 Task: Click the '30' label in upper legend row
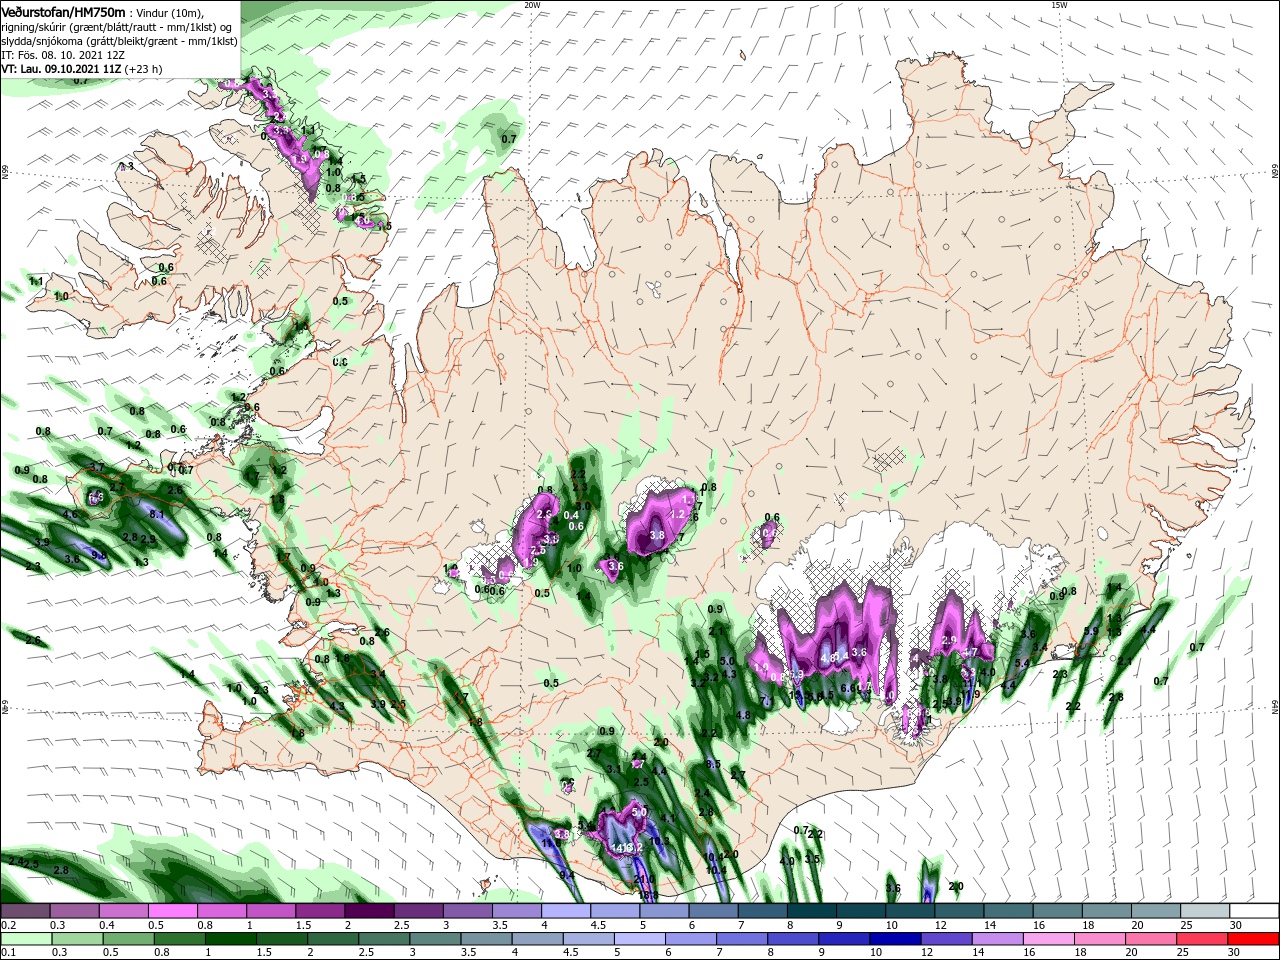click(x=1235, y=926)
